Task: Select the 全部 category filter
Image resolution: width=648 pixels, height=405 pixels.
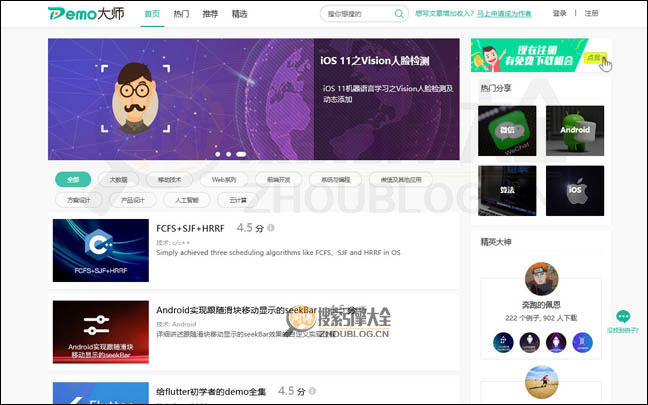Action: pos(73,180)
